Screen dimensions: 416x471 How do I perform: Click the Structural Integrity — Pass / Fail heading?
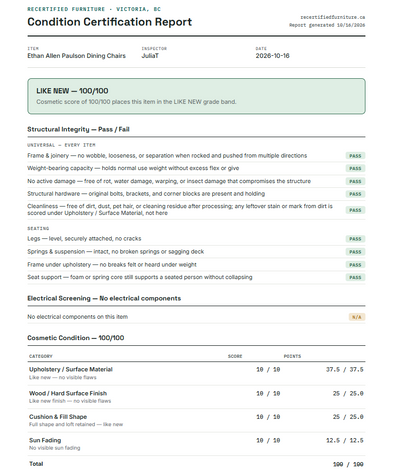78,129
